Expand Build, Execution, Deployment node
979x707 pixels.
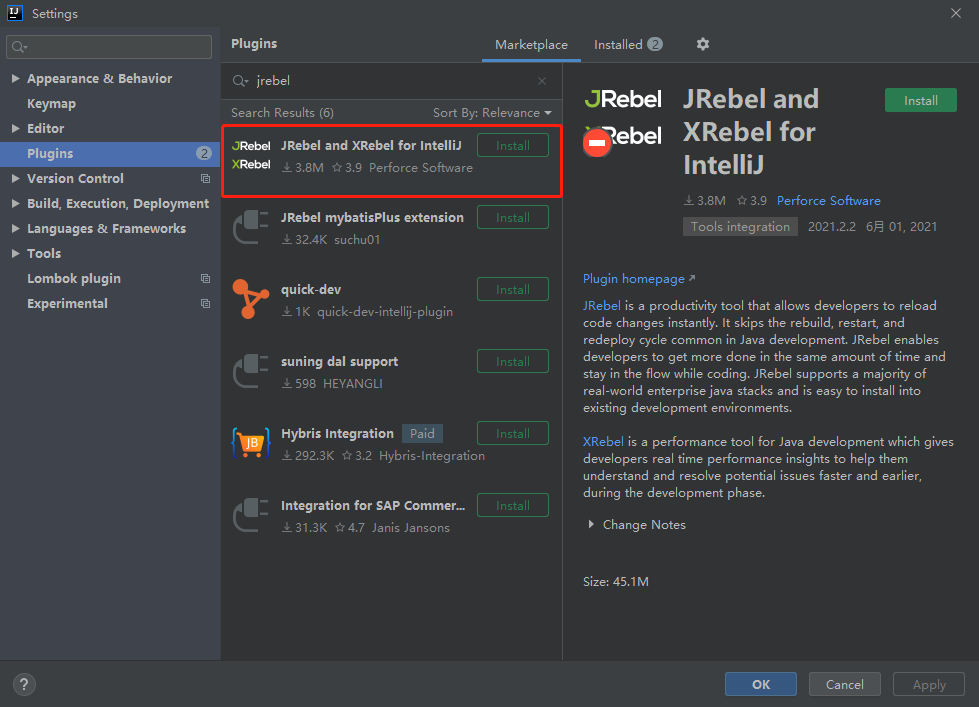pyautogui.click(x=16, y=204)
